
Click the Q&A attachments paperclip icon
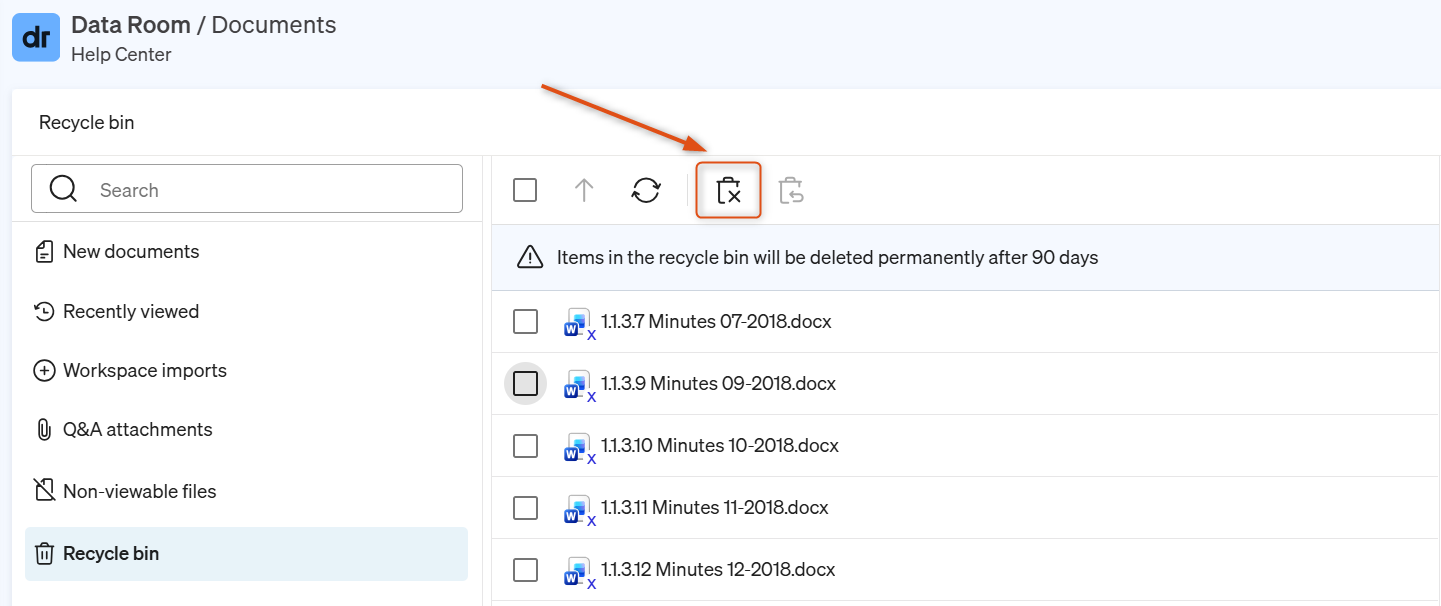(x=44, y=430)
